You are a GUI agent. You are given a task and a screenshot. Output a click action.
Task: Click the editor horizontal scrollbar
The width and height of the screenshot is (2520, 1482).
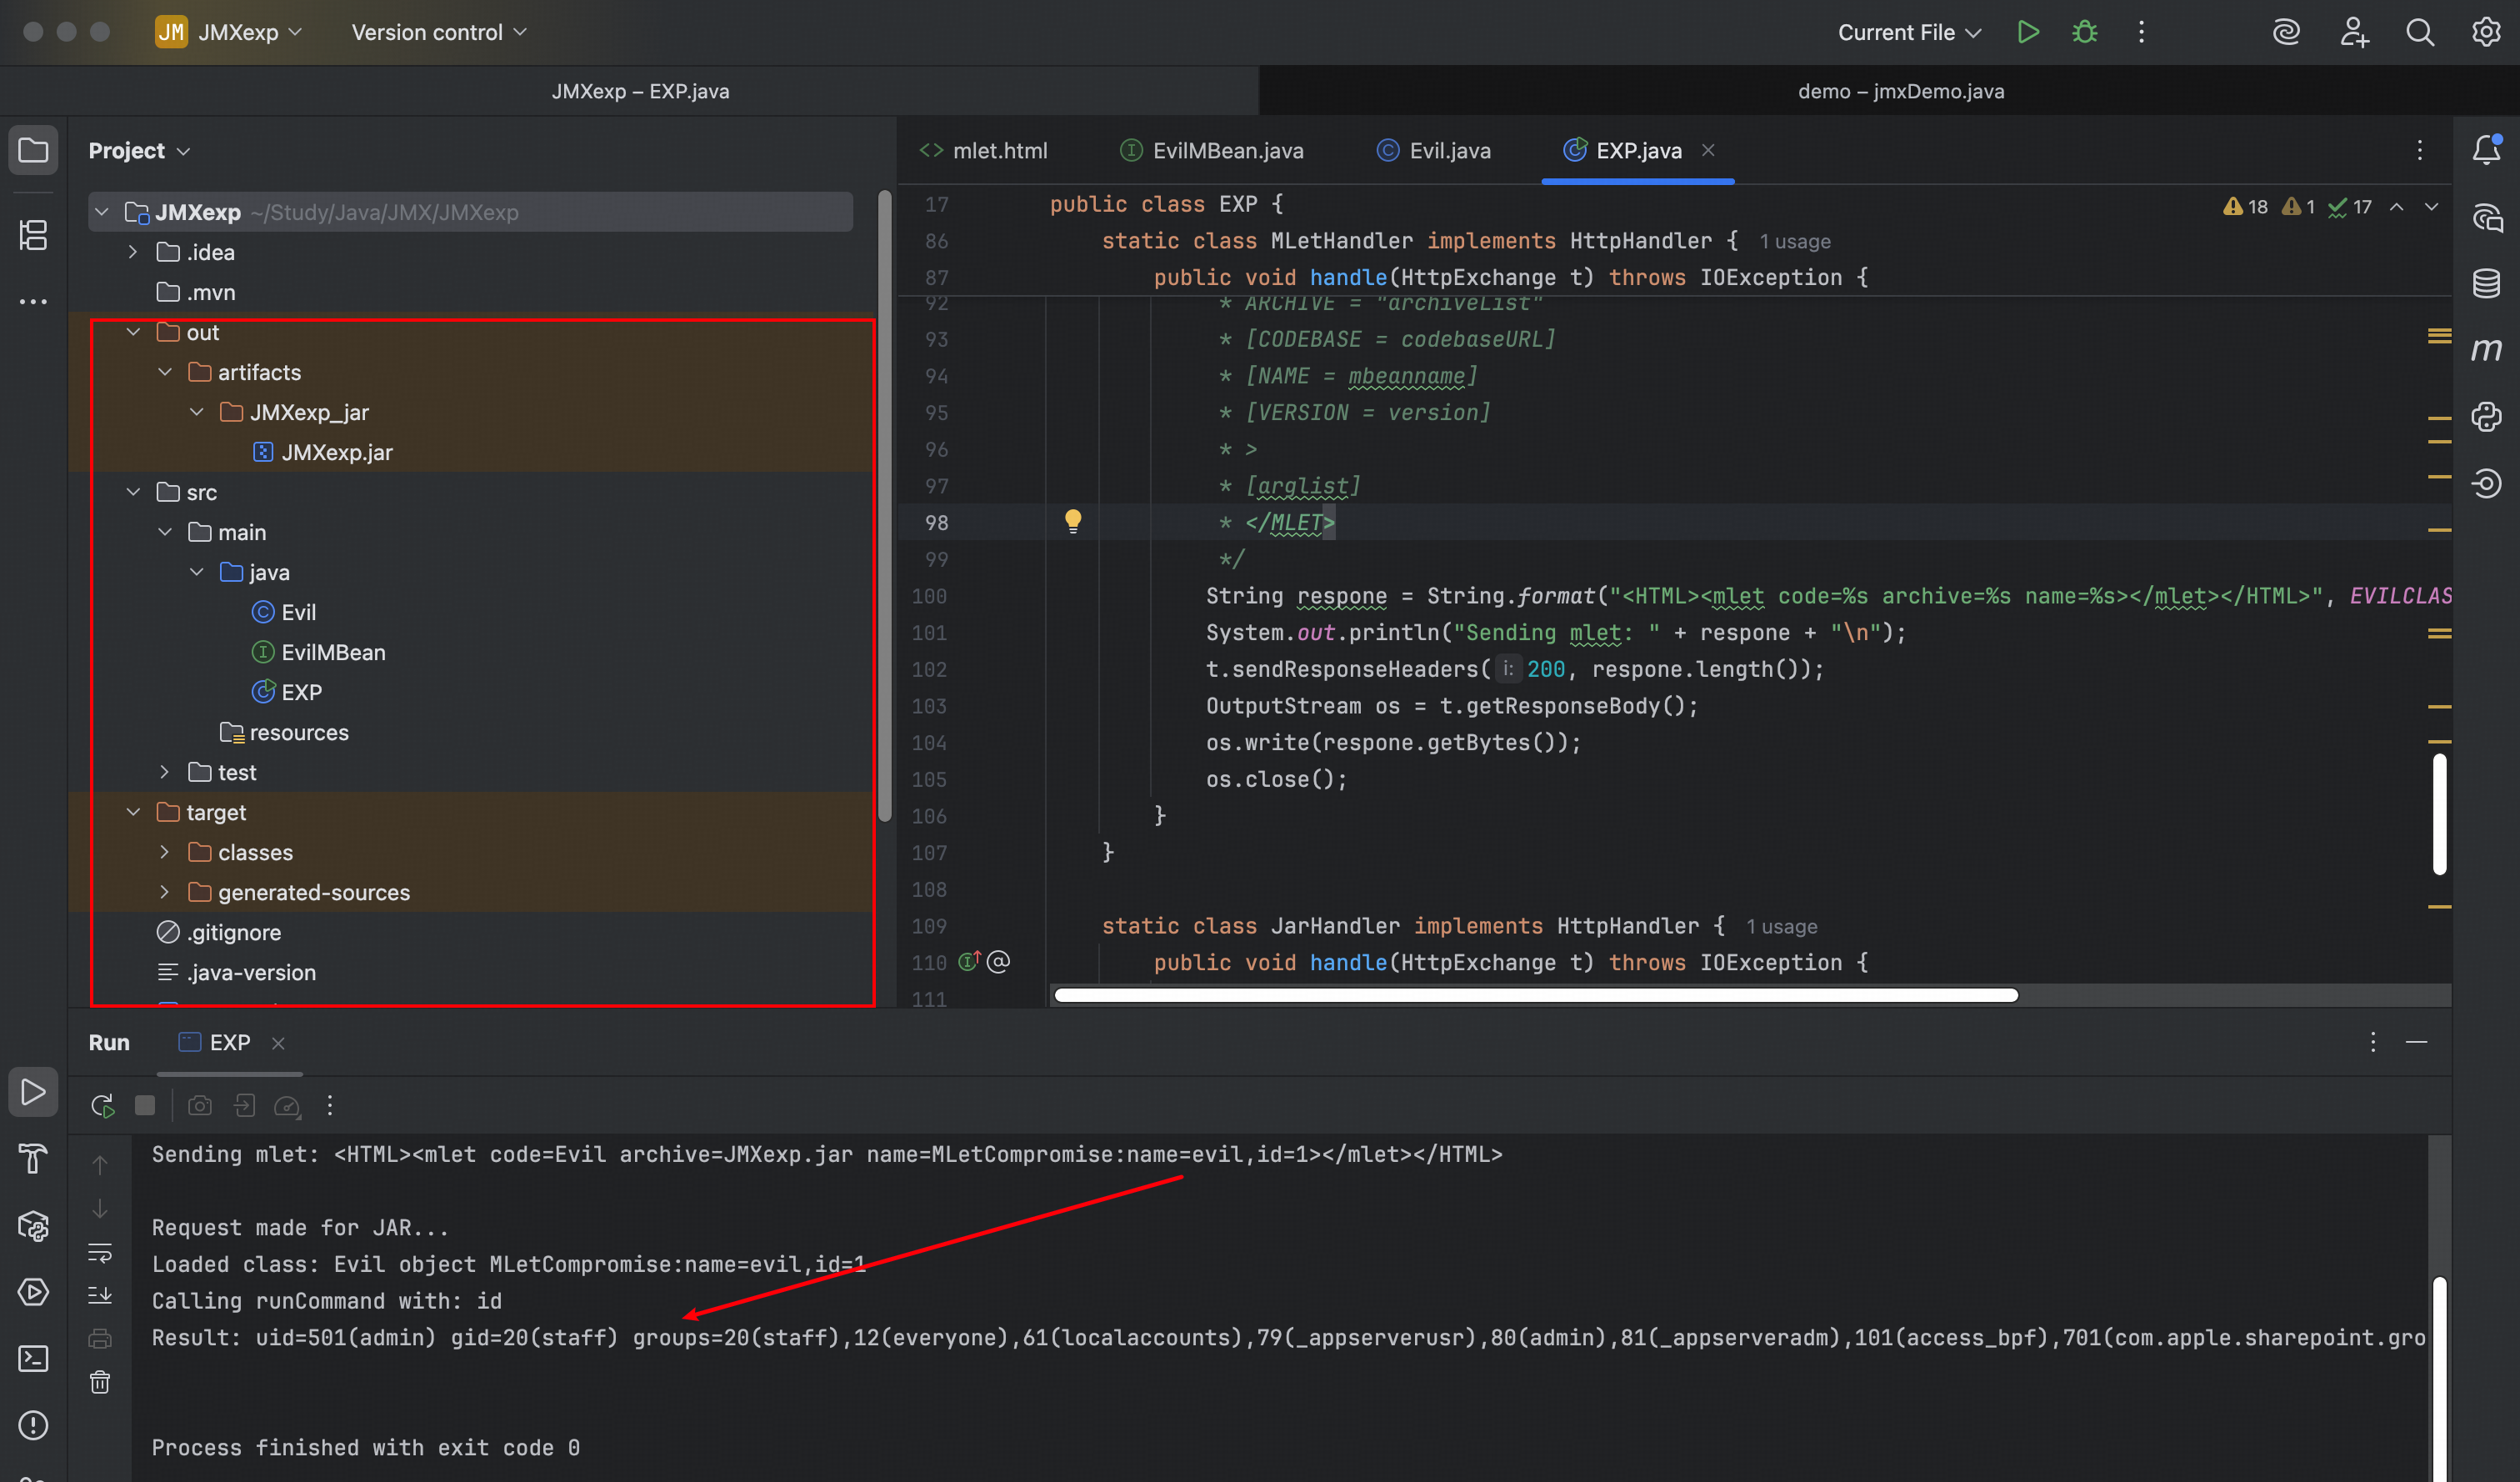pos(1535,995)
